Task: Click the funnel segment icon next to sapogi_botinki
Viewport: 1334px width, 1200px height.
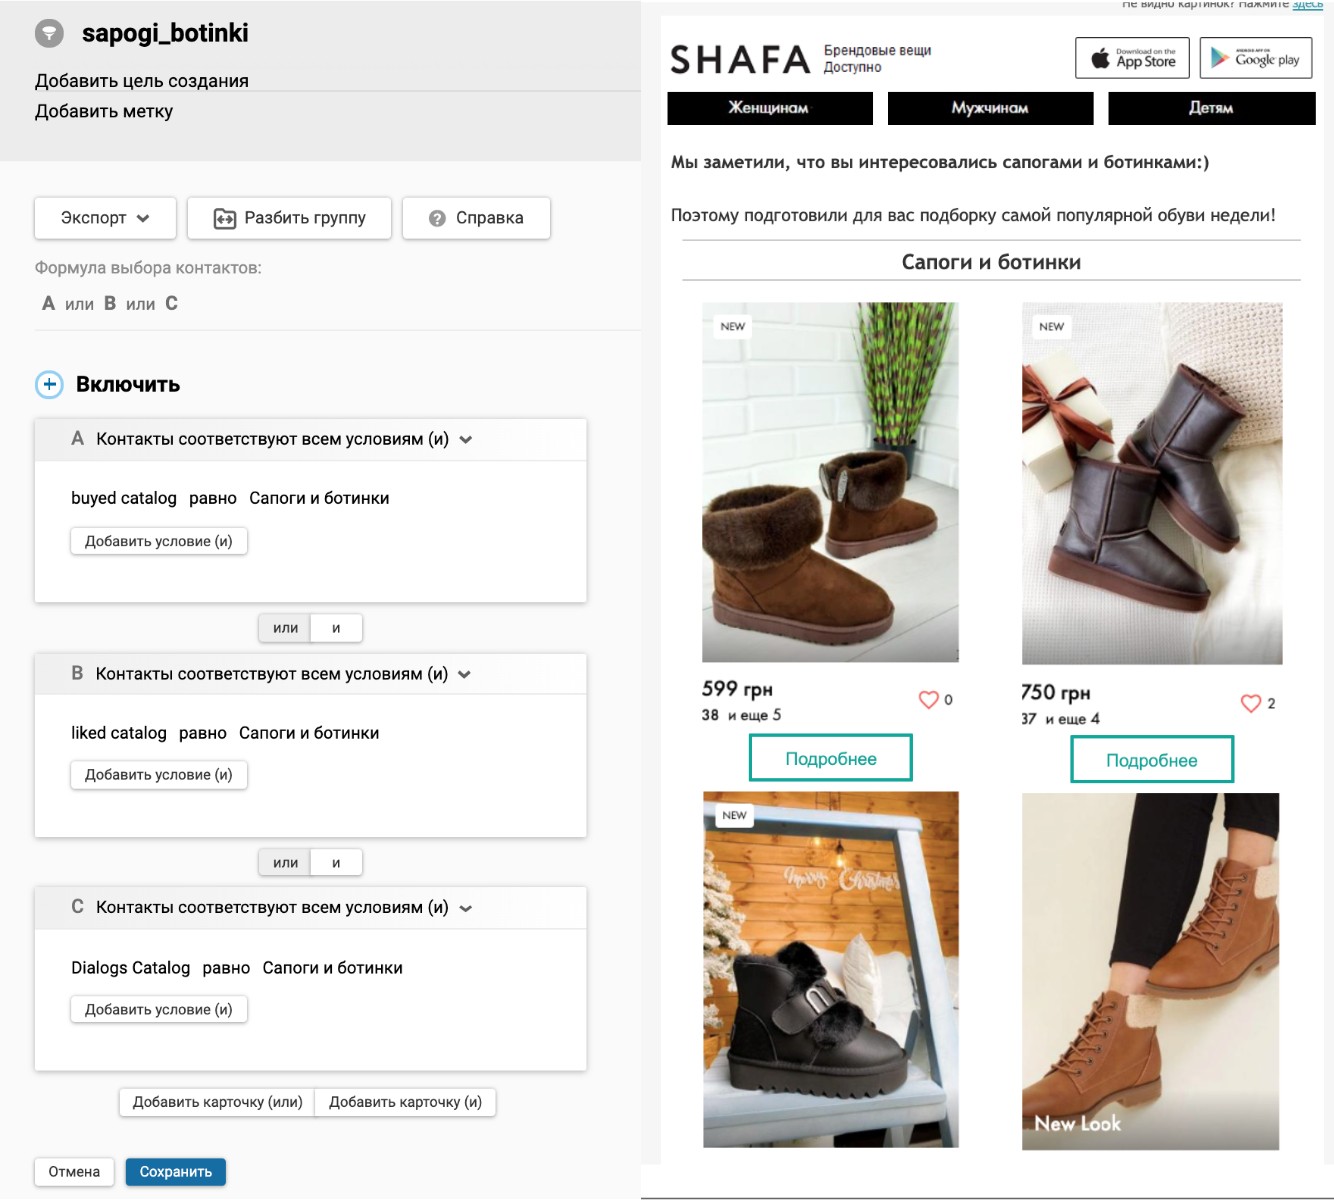Action: (x=49, y=33)
